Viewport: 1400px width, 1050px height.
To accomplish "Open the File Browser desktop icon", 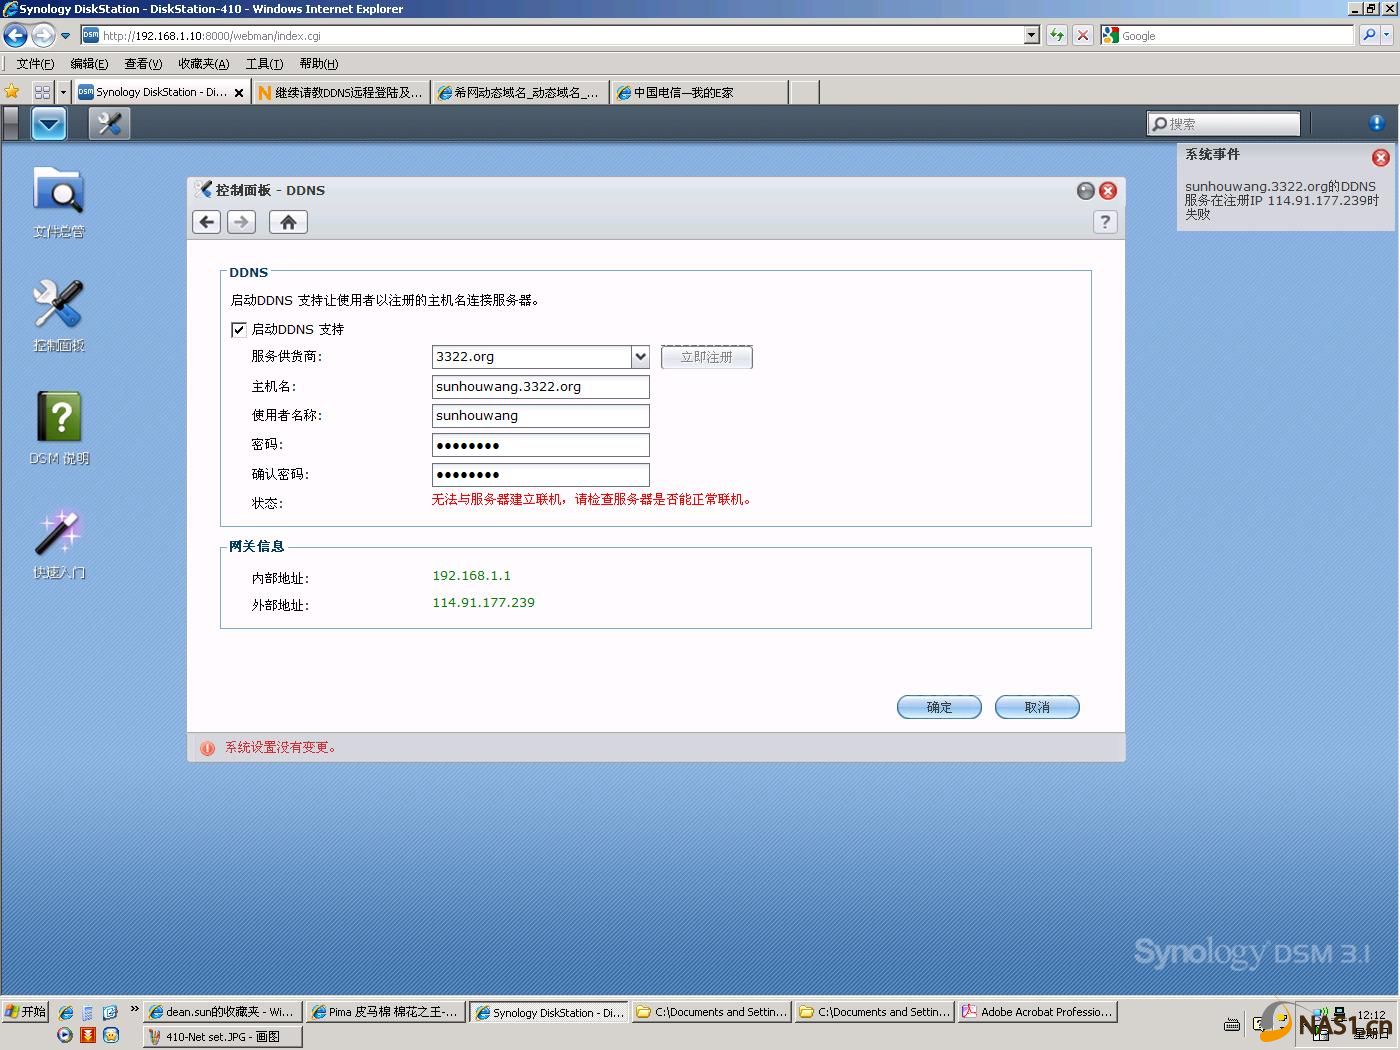I will tap(59, 200).
